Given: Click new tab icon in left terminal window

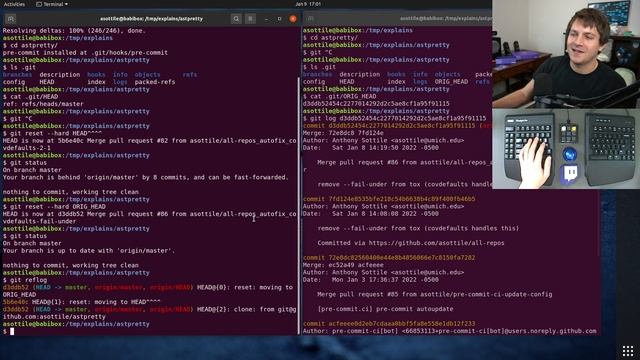Looking at the screenshot, I should [x=11, y=19].
